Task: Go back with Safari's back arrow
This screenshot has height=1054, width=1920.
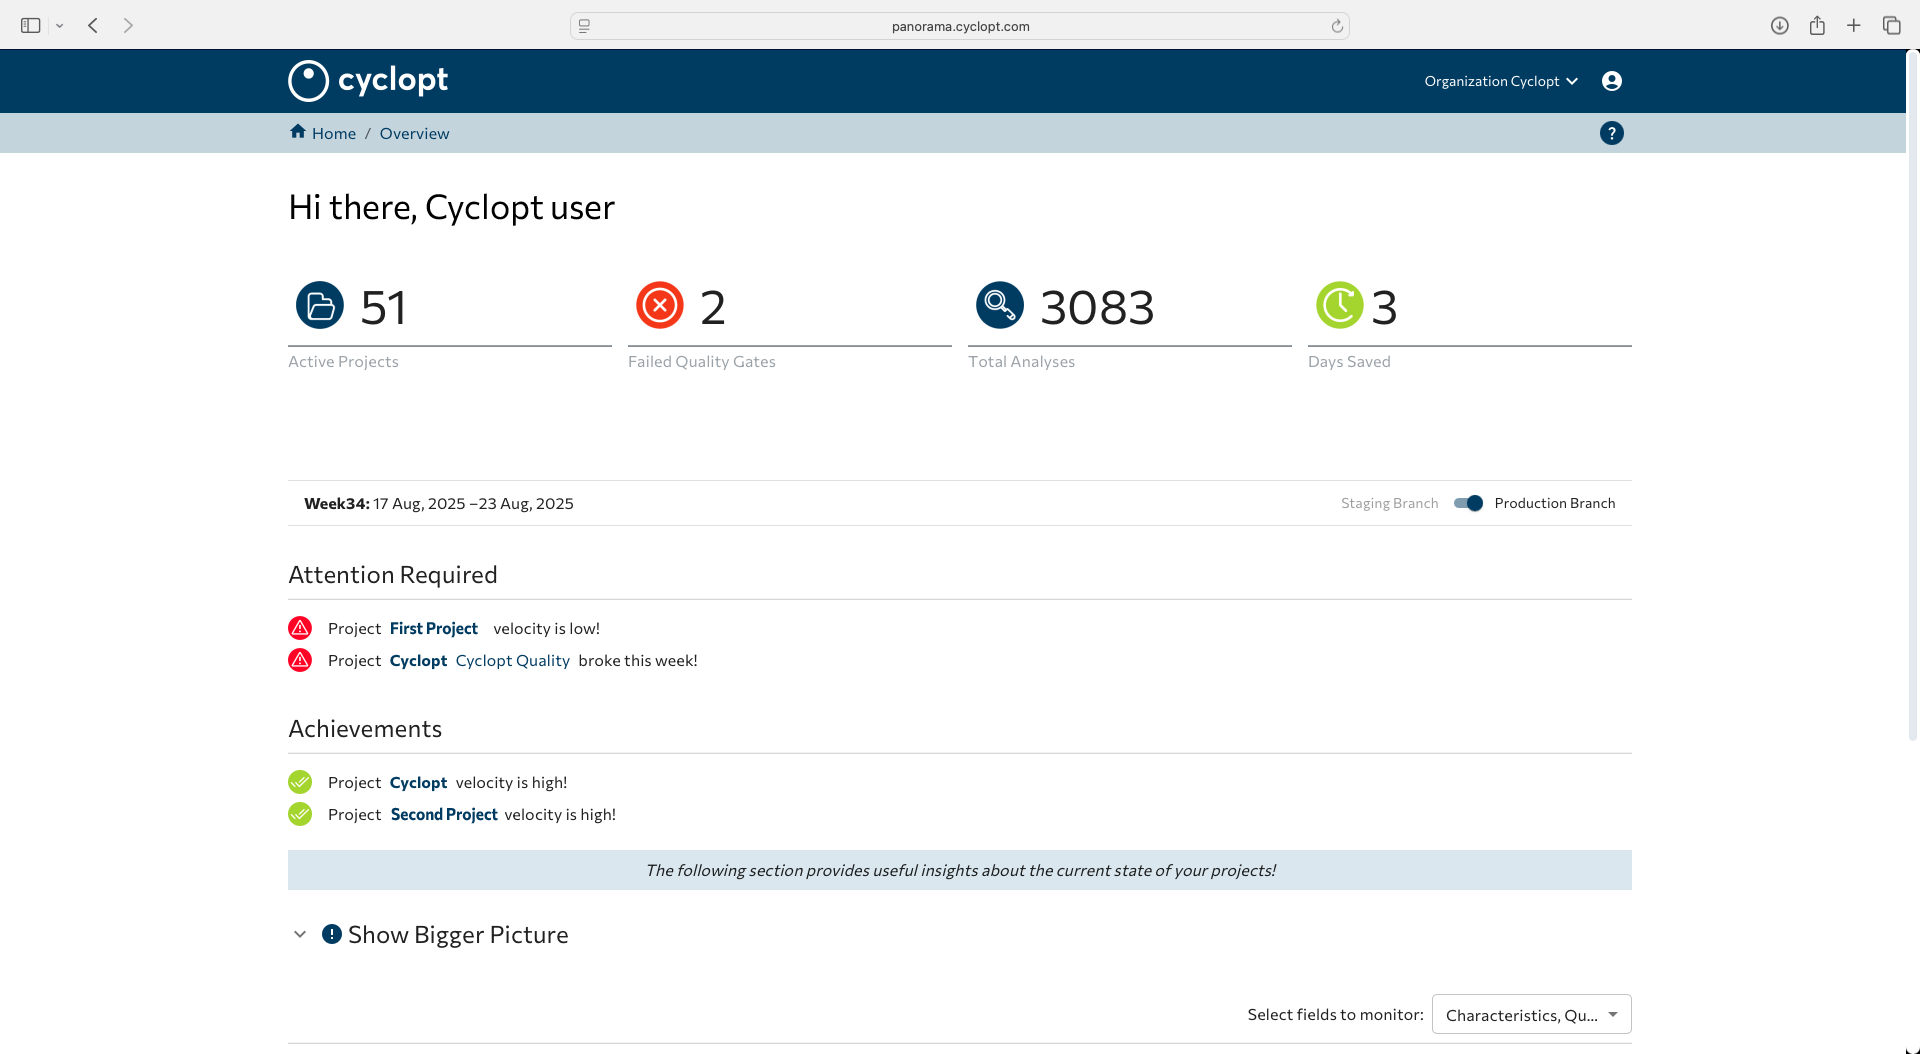Action: pyautogui.click(x=93, y=26)
